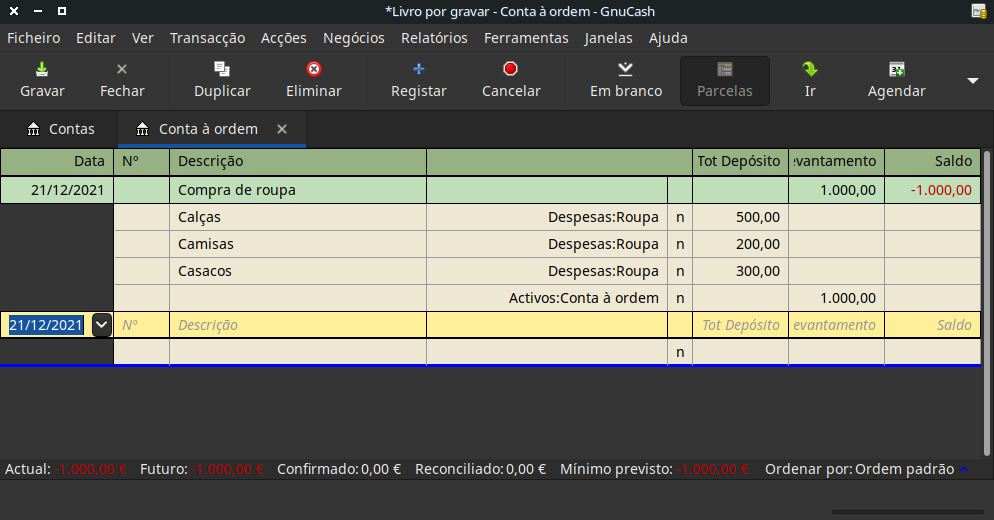Close the Conta à ordem tab

[282, 129]
